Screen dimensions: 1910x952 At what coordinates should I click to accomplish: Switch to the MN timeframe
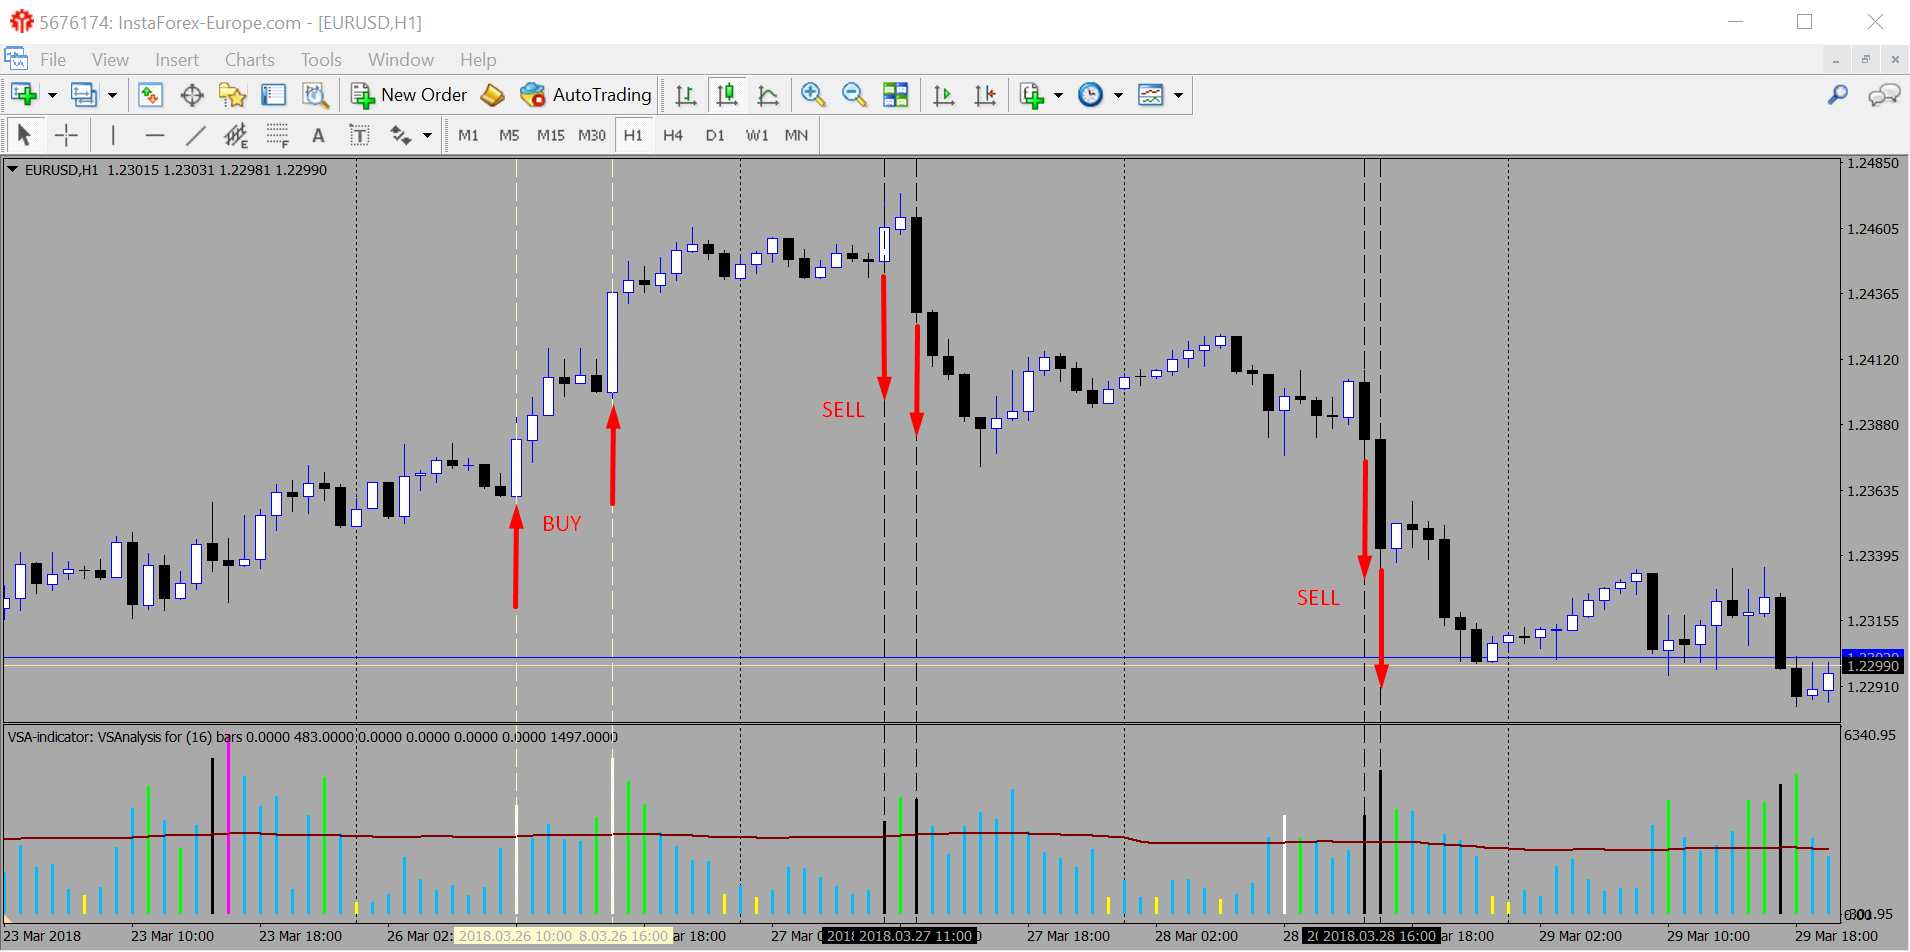pos(796,135)
